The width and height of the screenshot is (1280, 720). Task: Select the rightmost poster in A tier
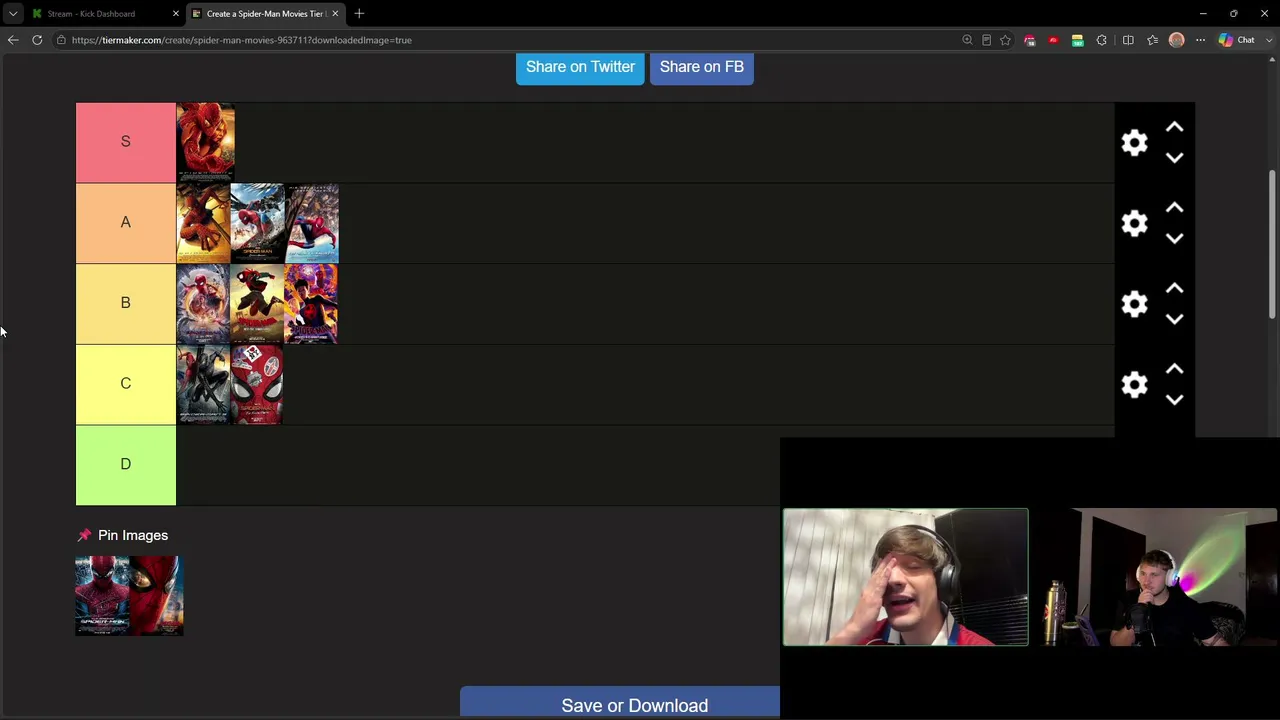point(311,223)
